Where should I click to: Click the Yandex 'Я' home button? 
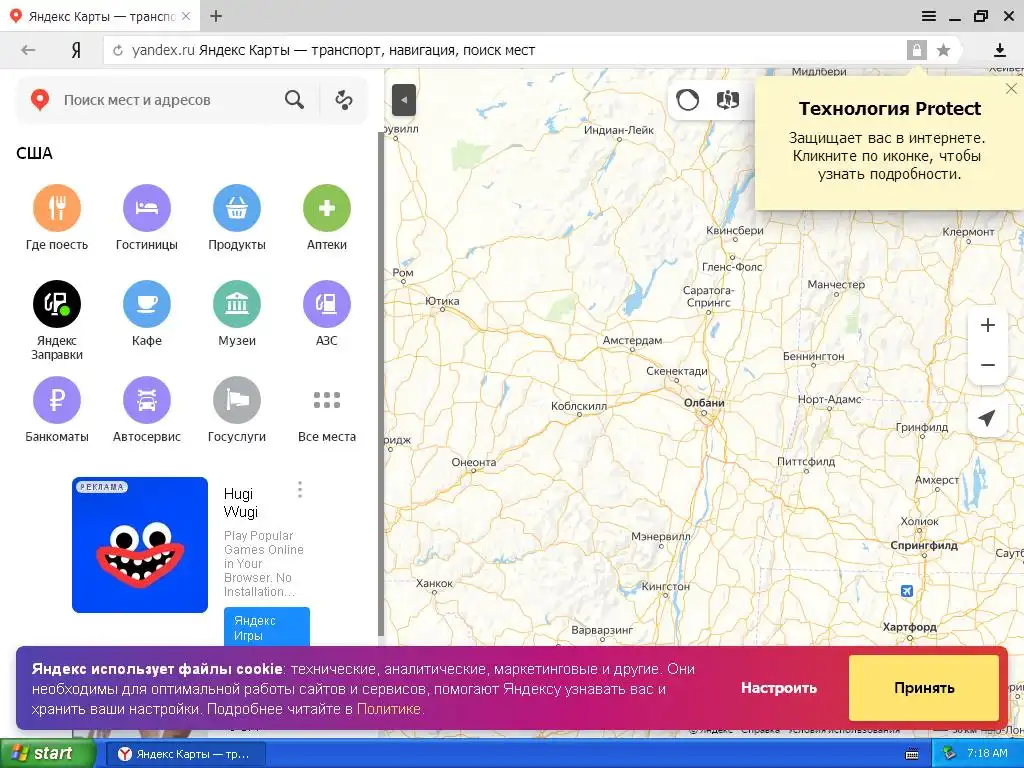[76, 50]
